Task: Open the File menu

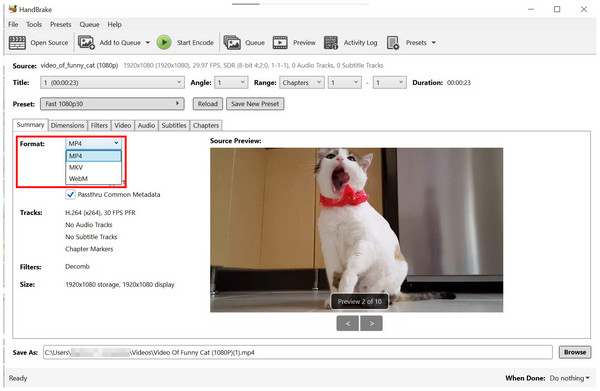Action: 13,24
